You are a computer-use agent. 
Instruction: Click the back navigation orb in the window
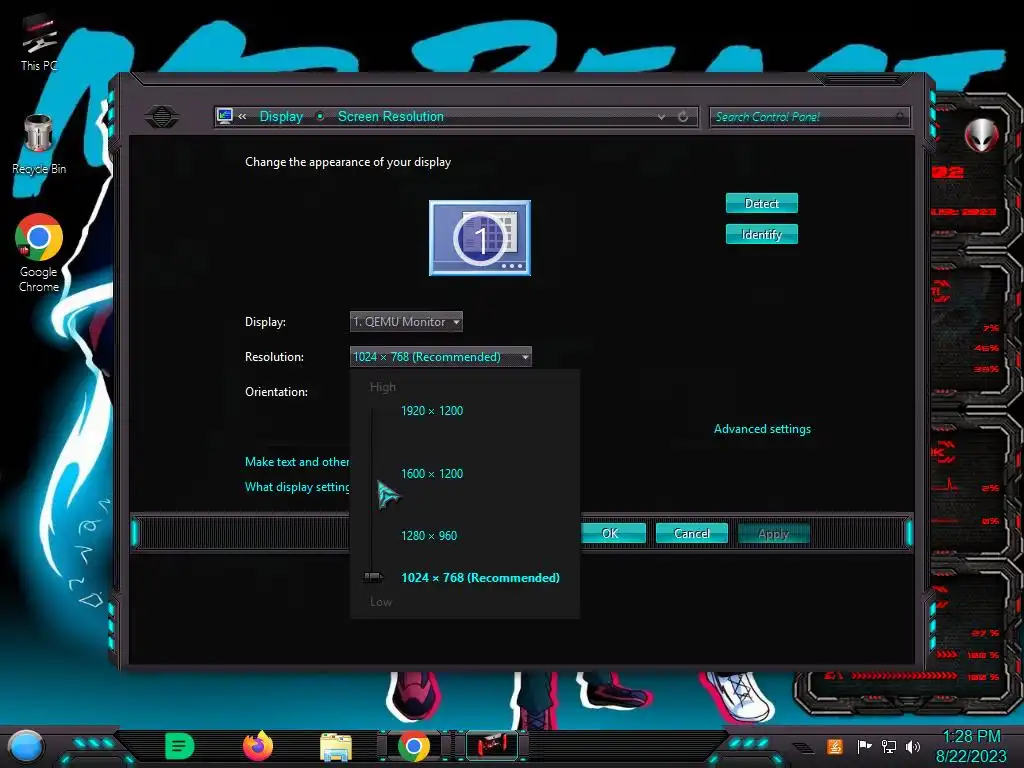[162, 117]
